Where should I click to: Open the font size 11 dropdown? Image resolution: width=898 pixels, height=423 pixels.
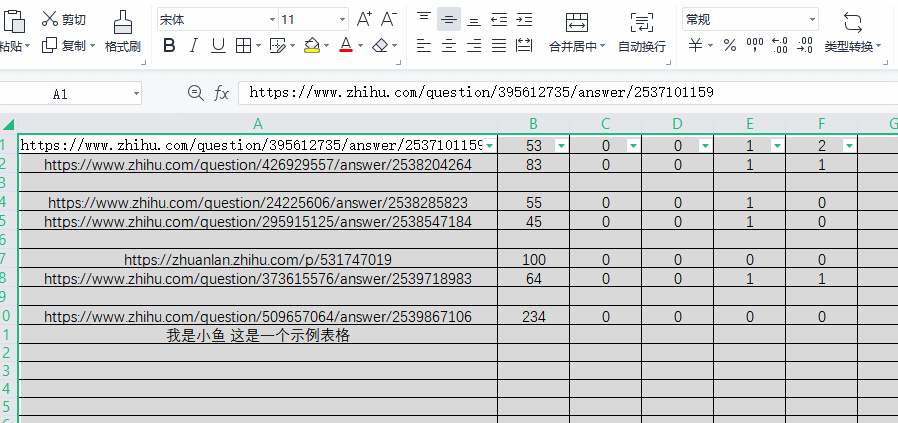342,19
